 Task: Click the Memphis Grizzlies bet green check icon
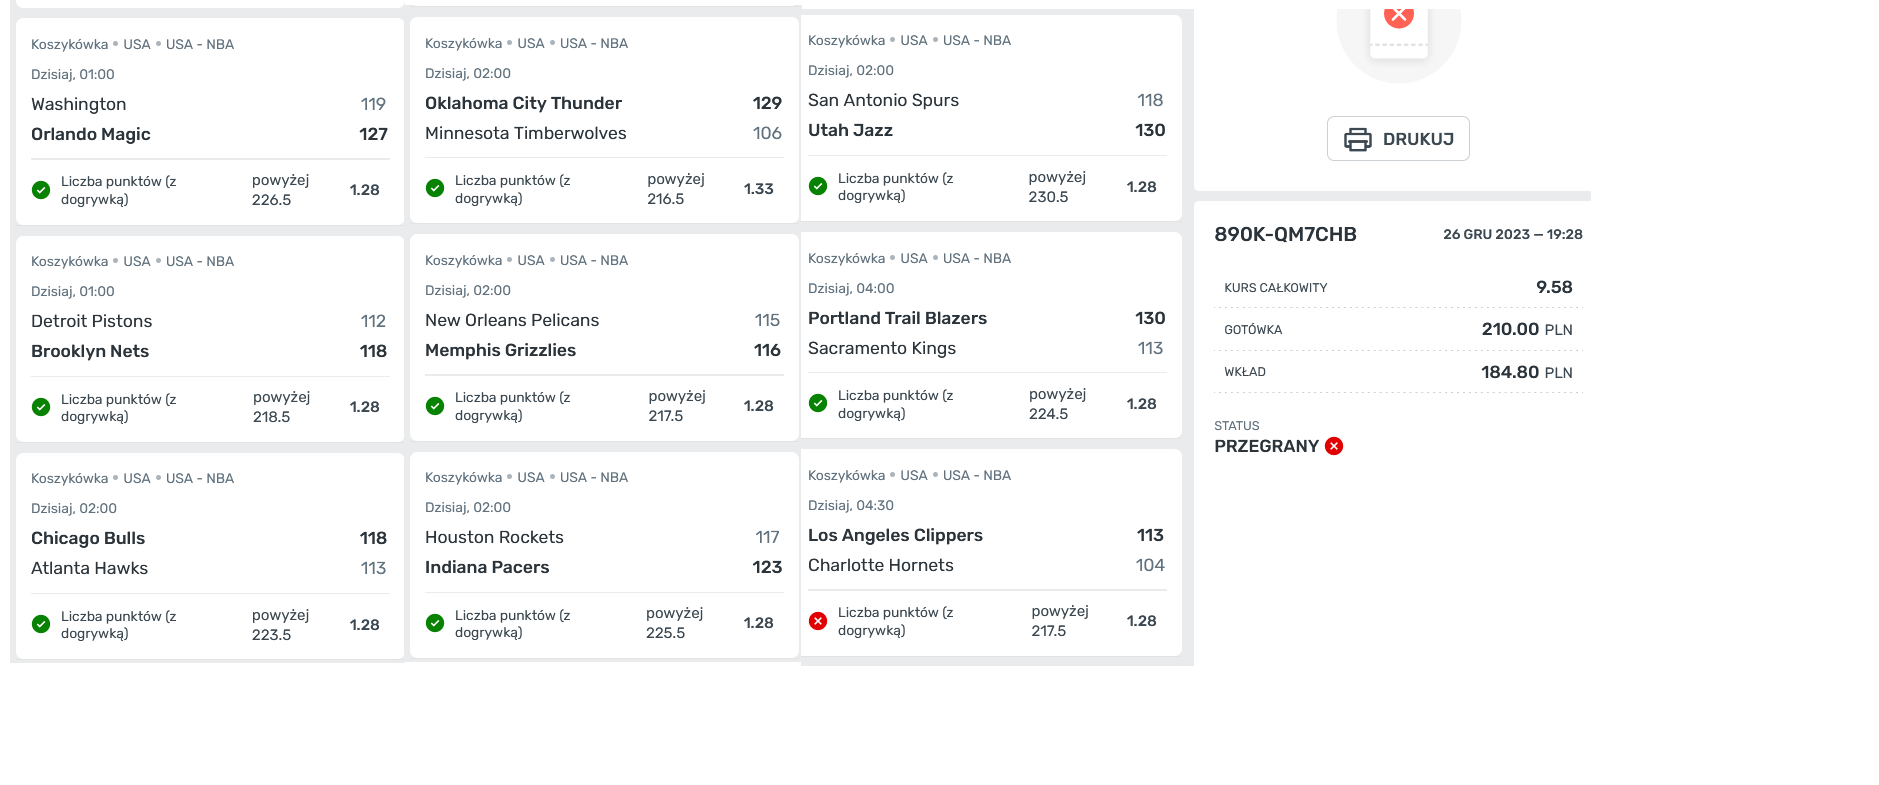coord(435,406)
